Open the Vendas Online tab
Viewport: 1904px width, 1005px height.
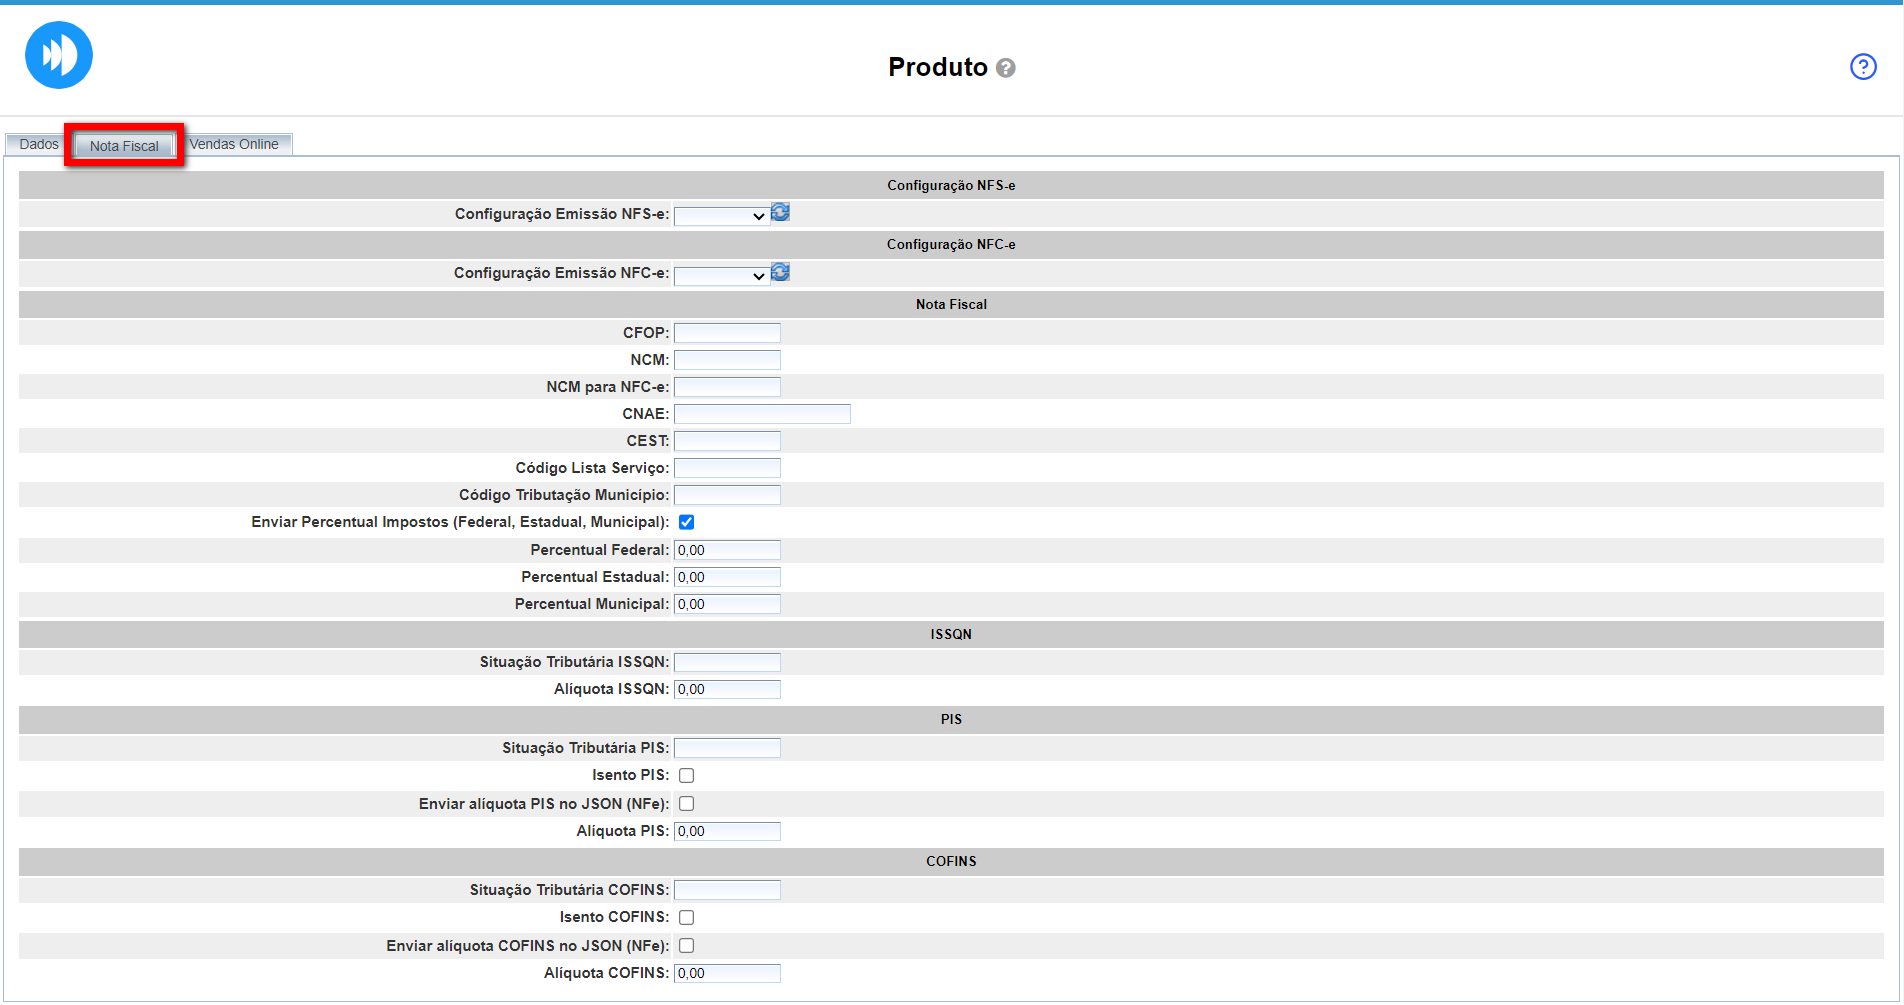(x=234, y=145)
